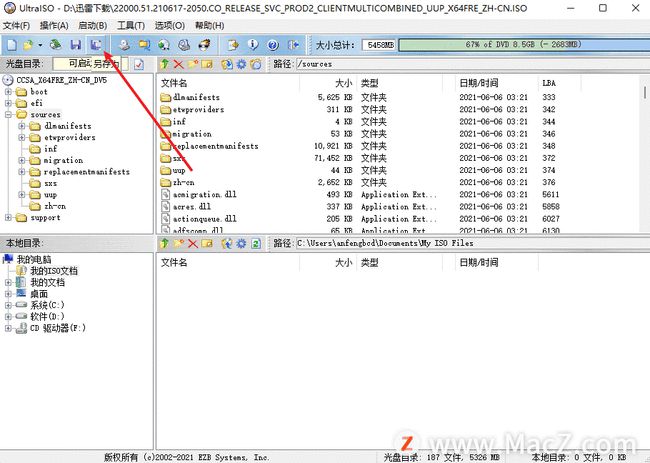Click the yellow folder Convert toolbar icon

pyautogui.click(x=144, y=44)
